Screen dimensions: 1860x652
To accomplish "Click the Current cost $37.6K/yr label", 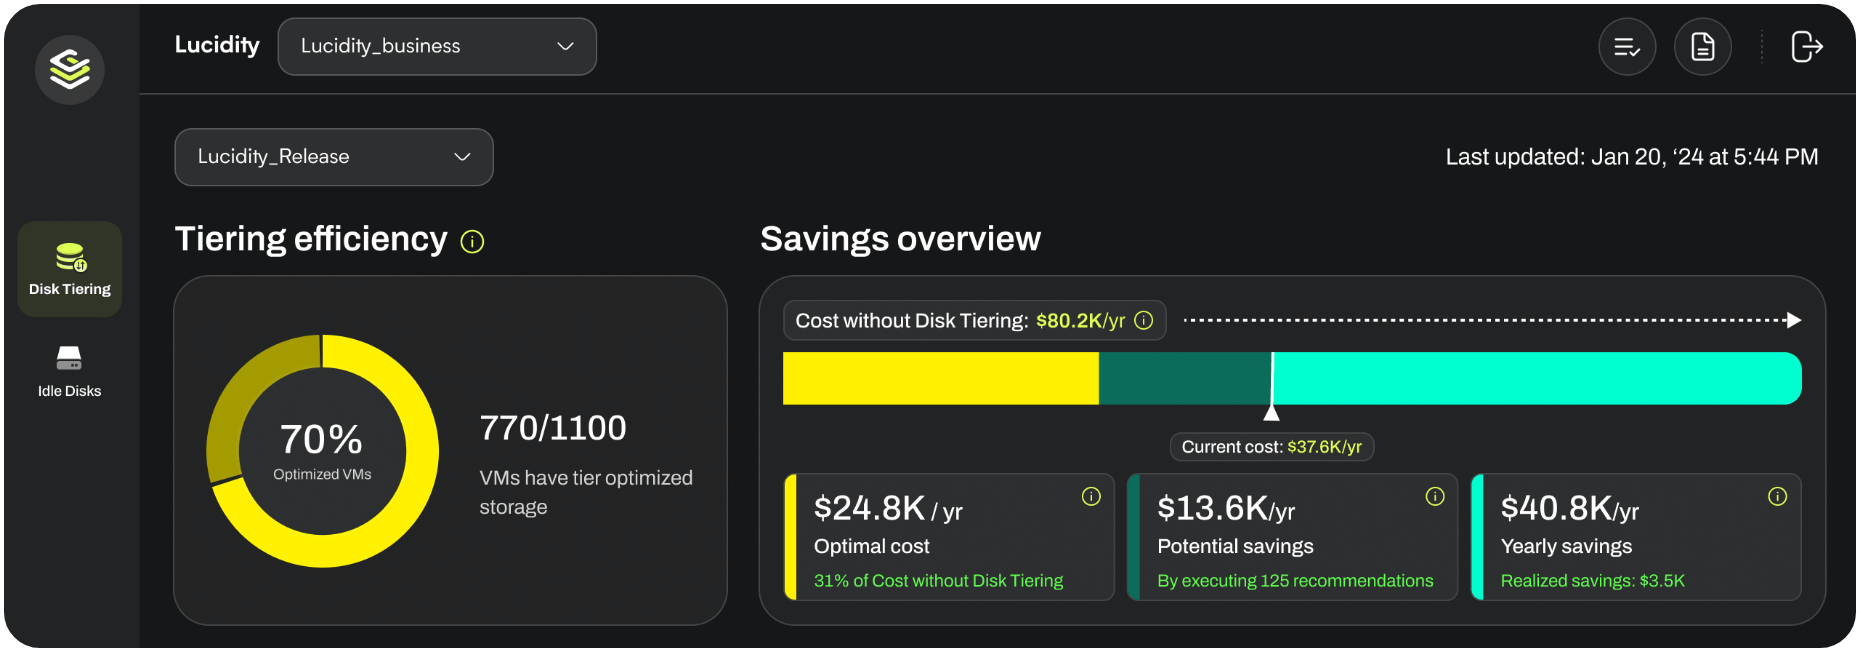I will pyautogui.click(x=1271, y=447).
